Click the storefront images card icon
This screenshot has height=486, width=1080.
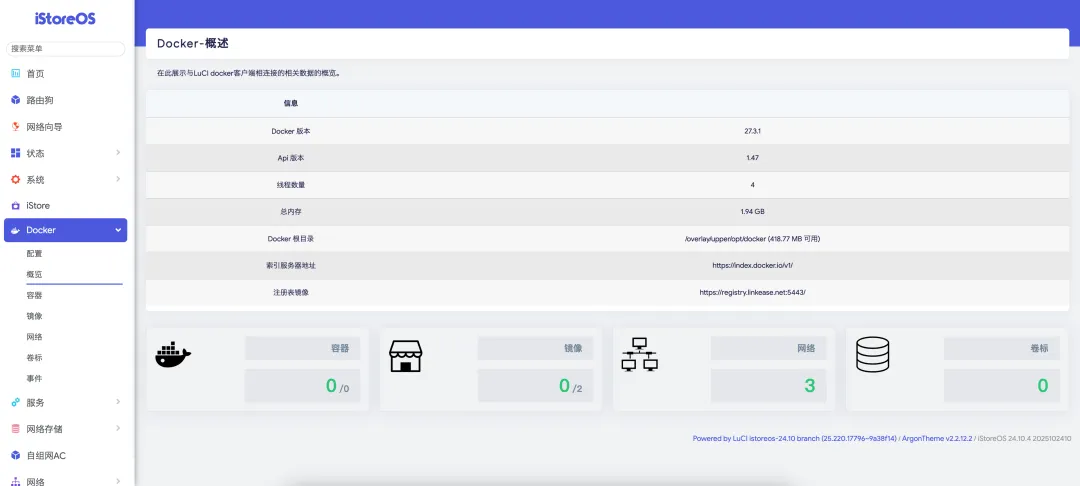point(406,356)
